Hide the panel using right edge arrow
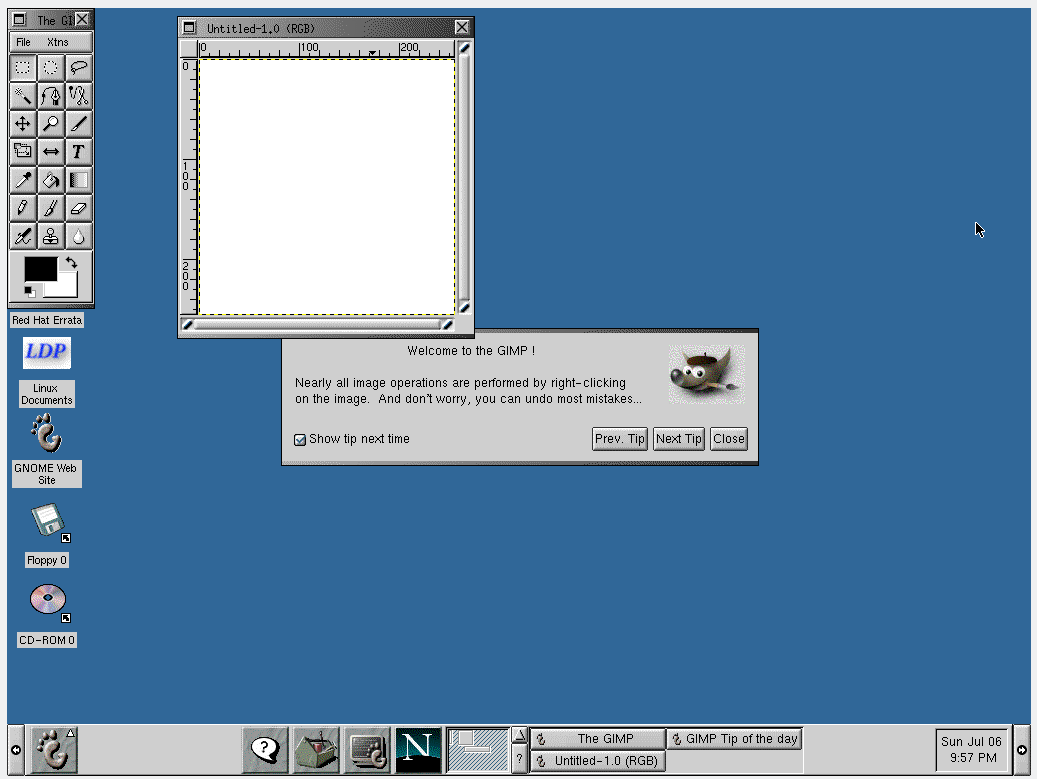The width and height of the screenshot is (1037, 779). 1021,750
